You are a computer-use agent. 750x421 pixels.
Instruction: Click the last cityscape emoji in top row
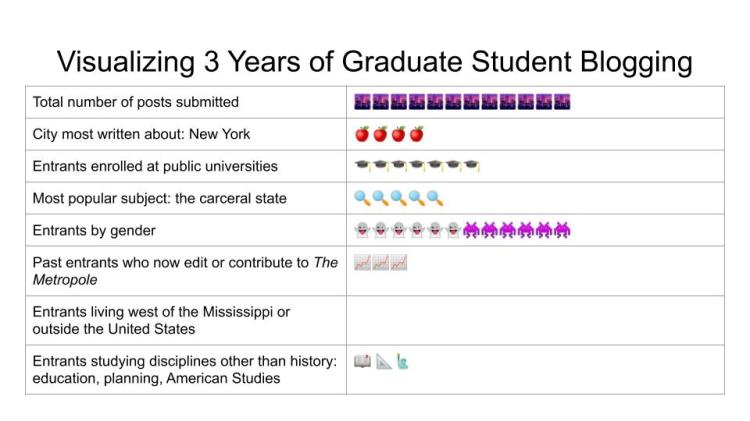pyautogui.click(x=562, y=102)
